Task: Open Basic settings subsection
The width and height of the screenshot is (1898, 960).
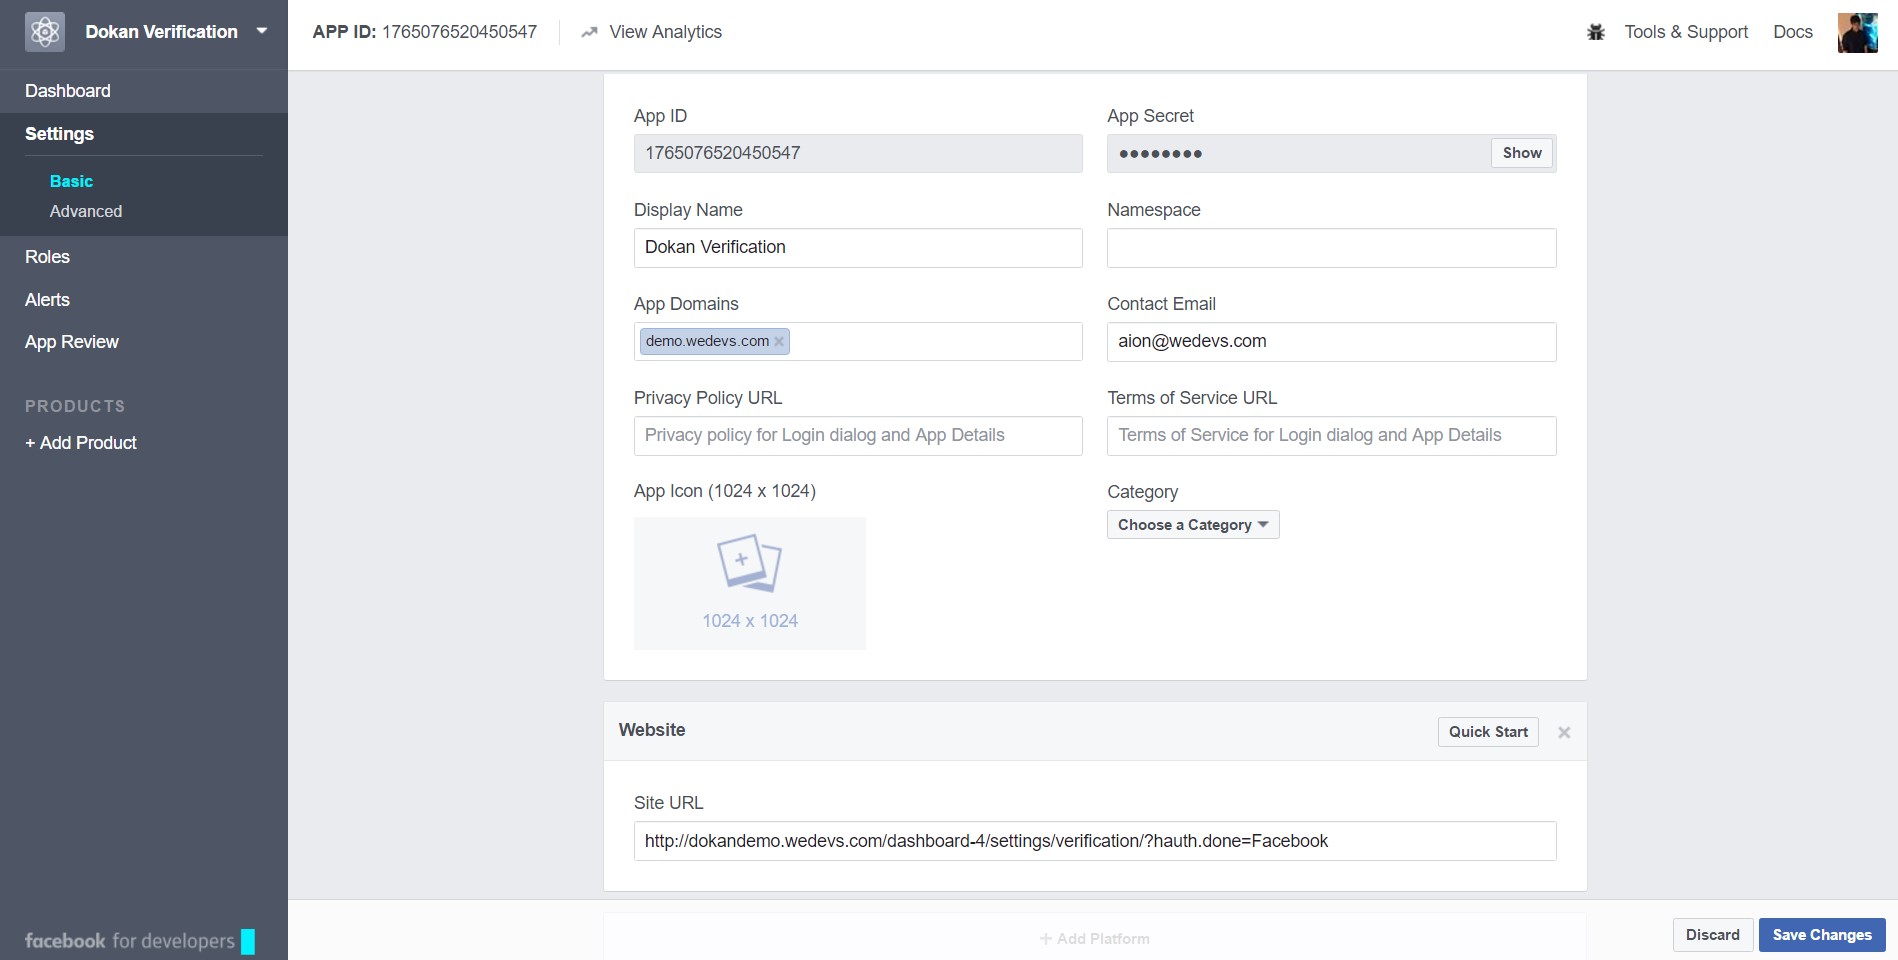Action: click(x=71, y=181)
